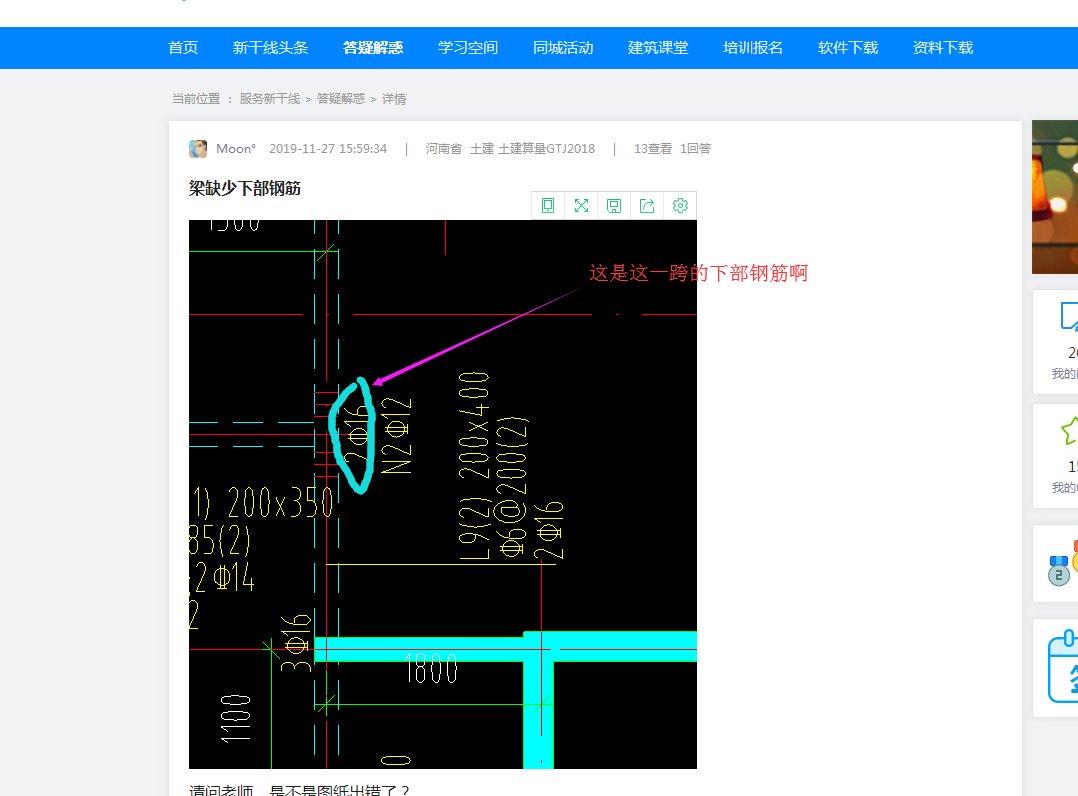Click the green star favorites icon in sidebar
The width and height of the screenshot is (1078, 796).
pos(1069,432)
